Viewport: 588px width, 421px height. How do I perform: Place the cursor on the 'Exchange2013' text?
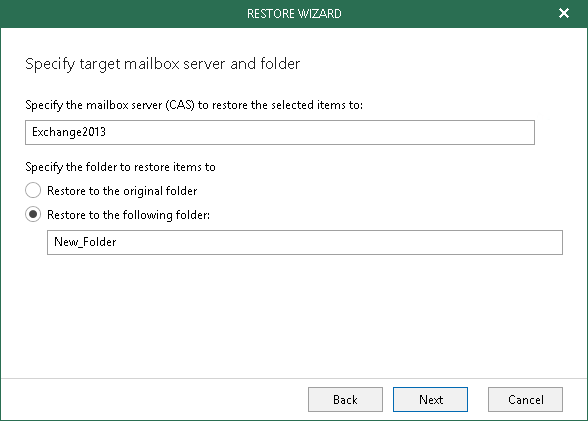(69, 132)
